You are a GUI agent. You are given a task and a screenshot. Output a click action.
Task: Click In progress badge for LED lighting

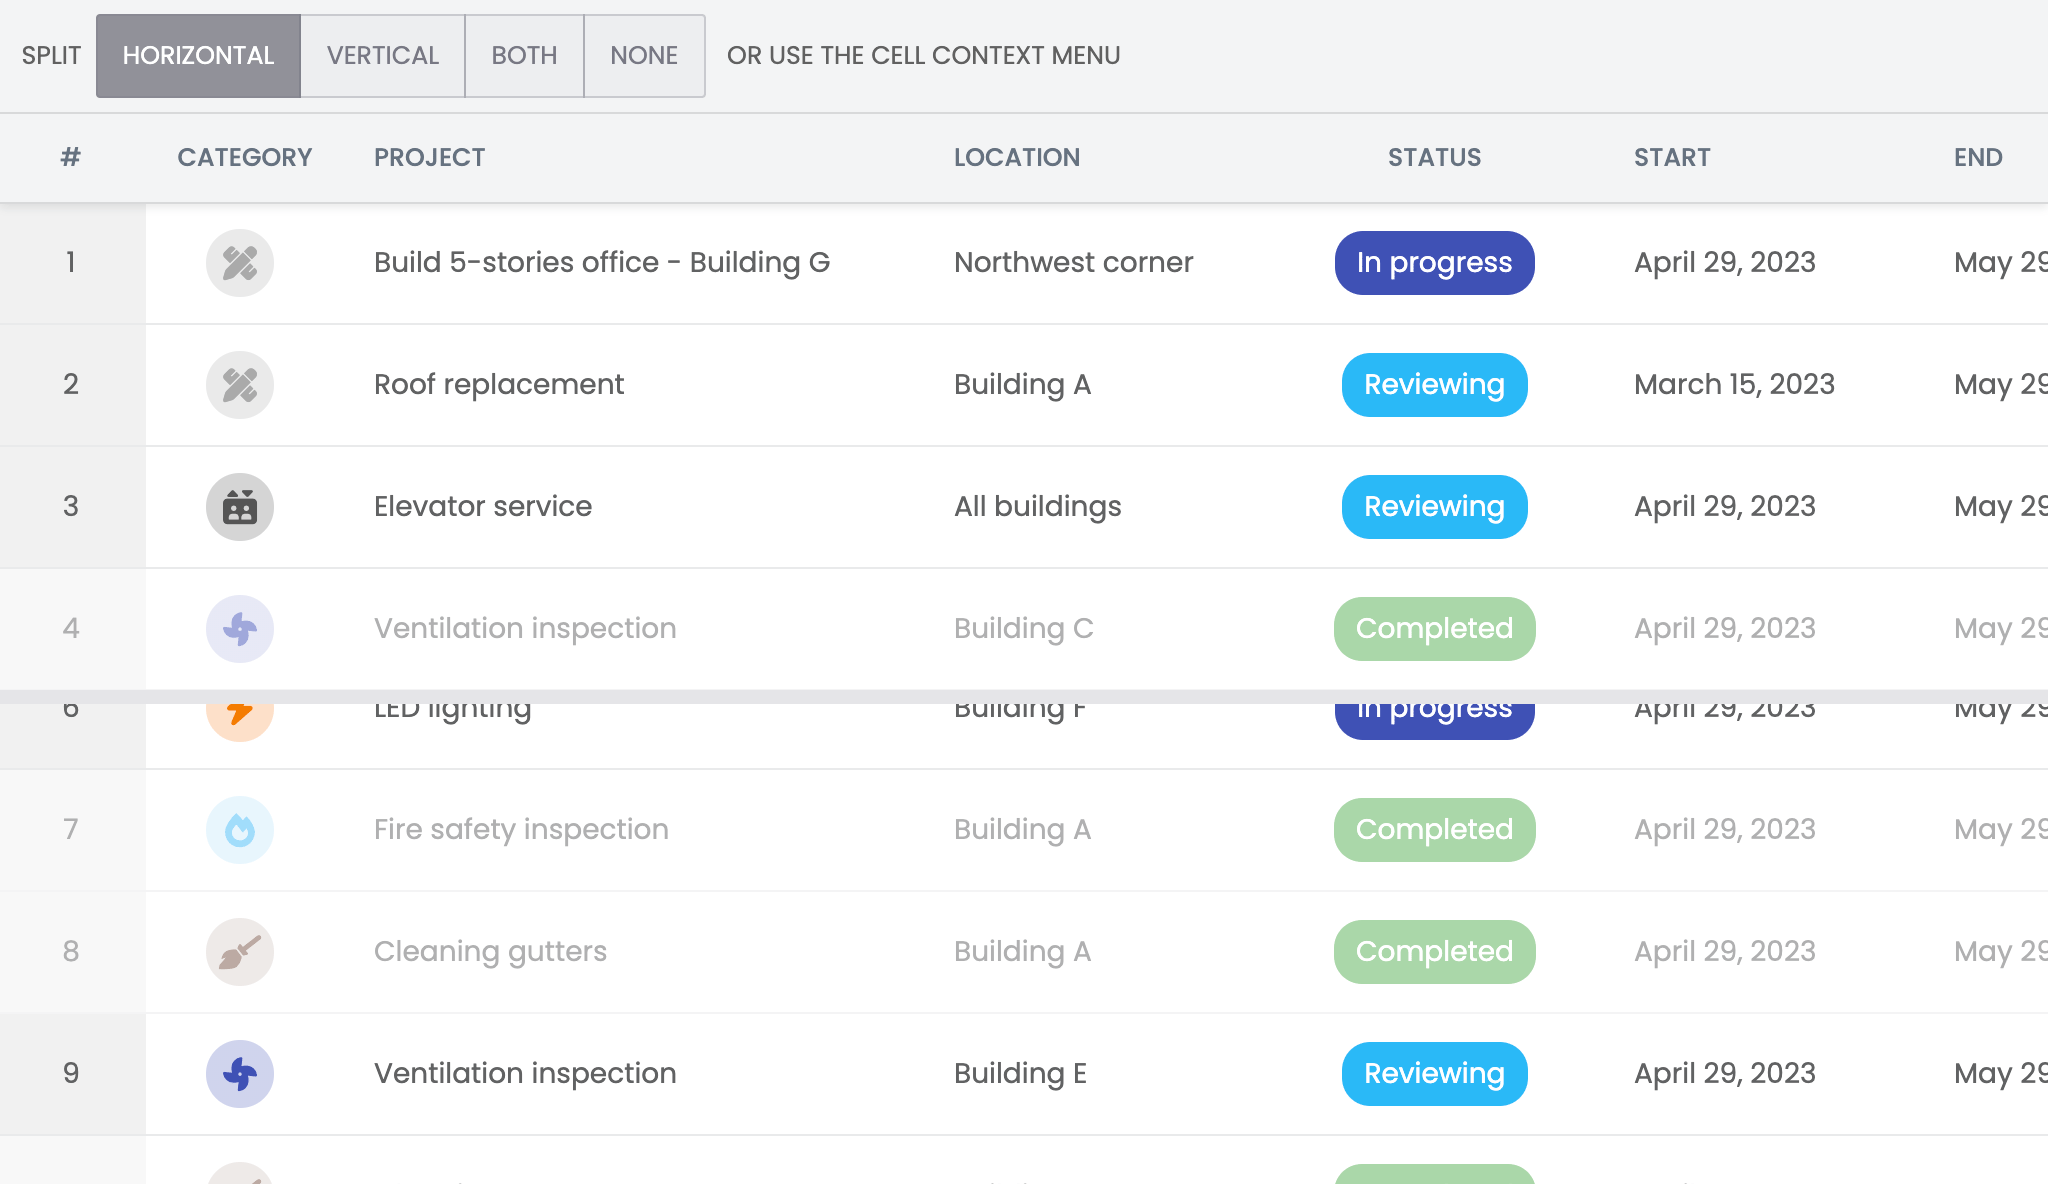(1435, 721)
